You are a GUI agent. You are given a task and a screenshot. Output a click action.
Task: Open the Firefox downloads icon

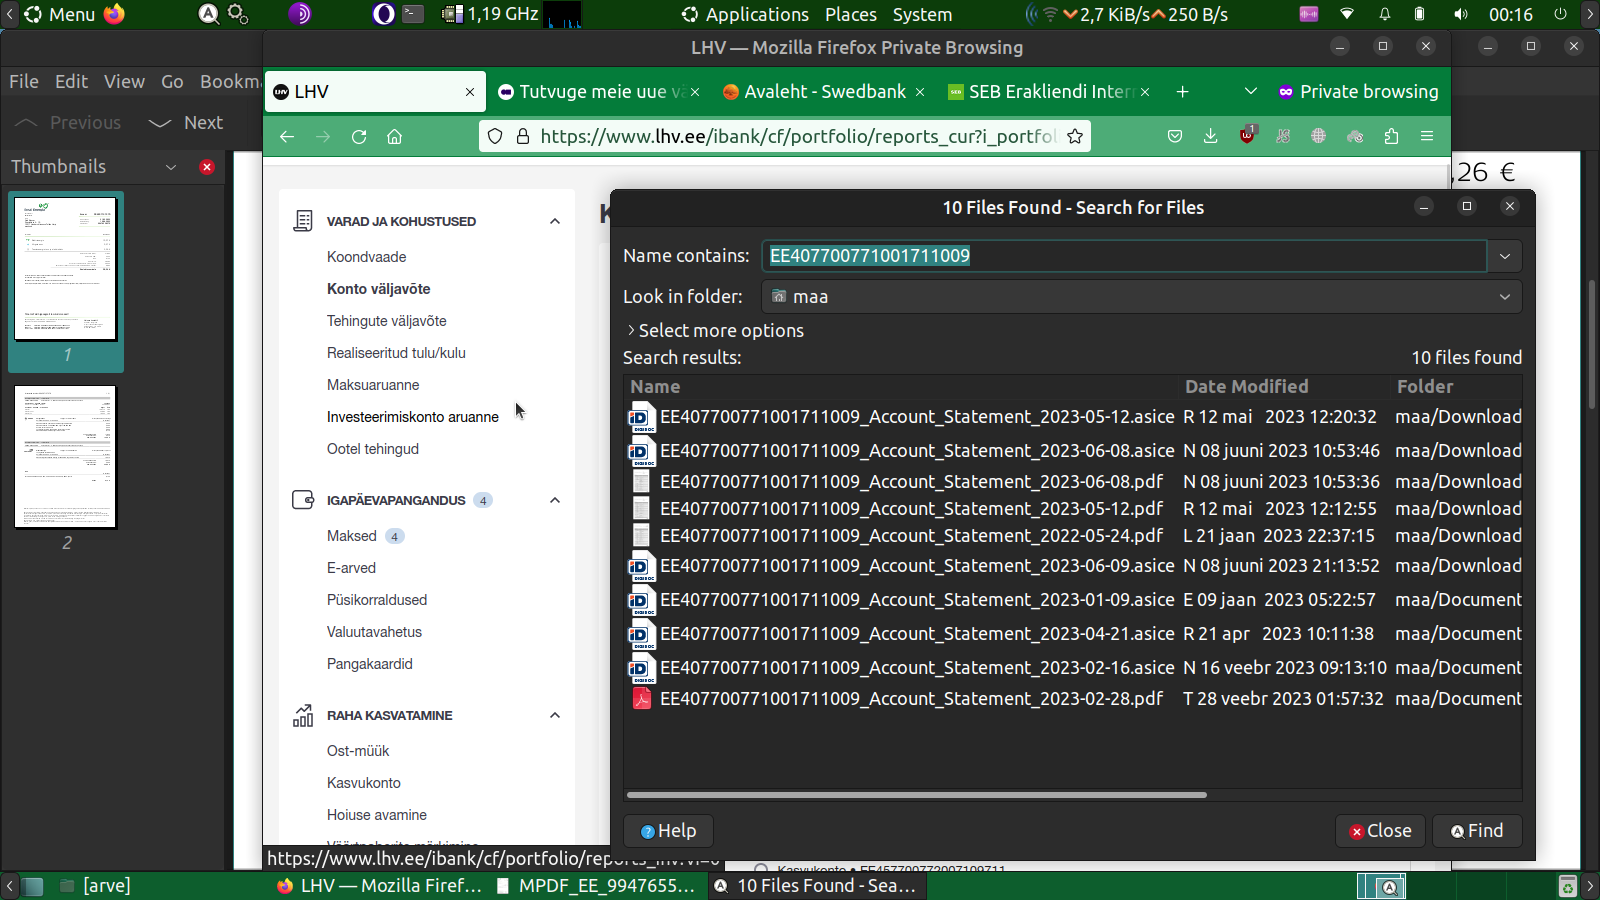(1210, 137)
